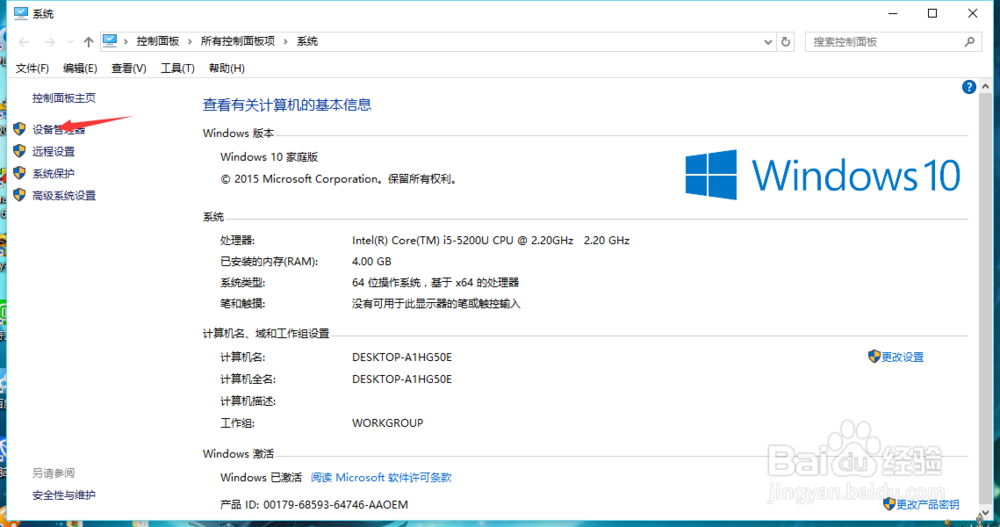Screen dimensions: 1000x527
Task: Click 控制面板 in the breadcrumb
Action: [158, 41]
